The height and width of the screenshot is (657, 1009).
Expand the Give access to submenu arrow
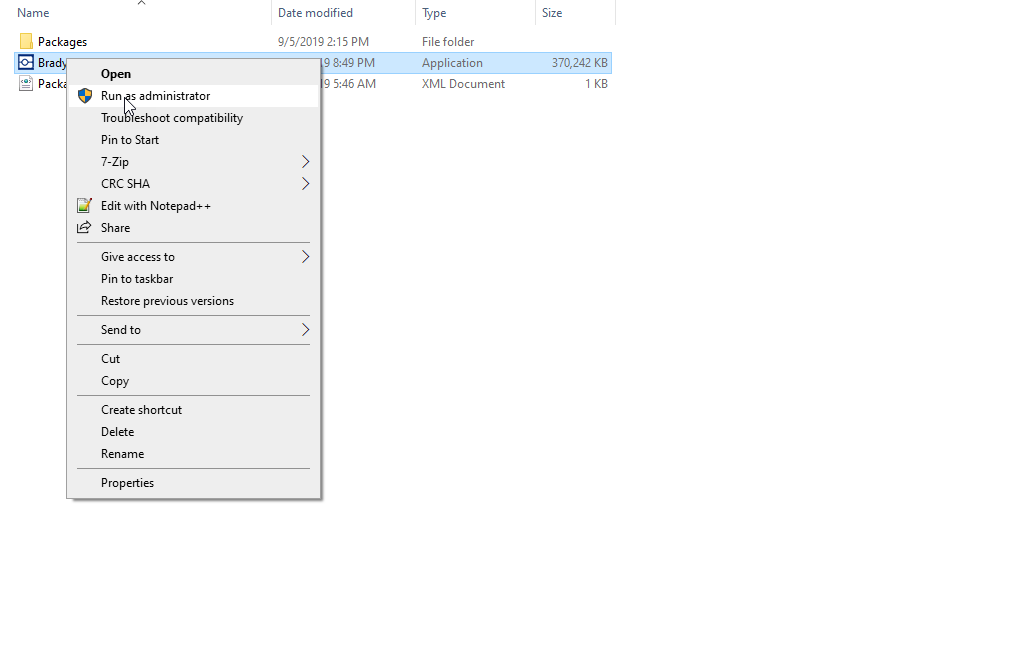pyautogui.click(x=305, y=257)
